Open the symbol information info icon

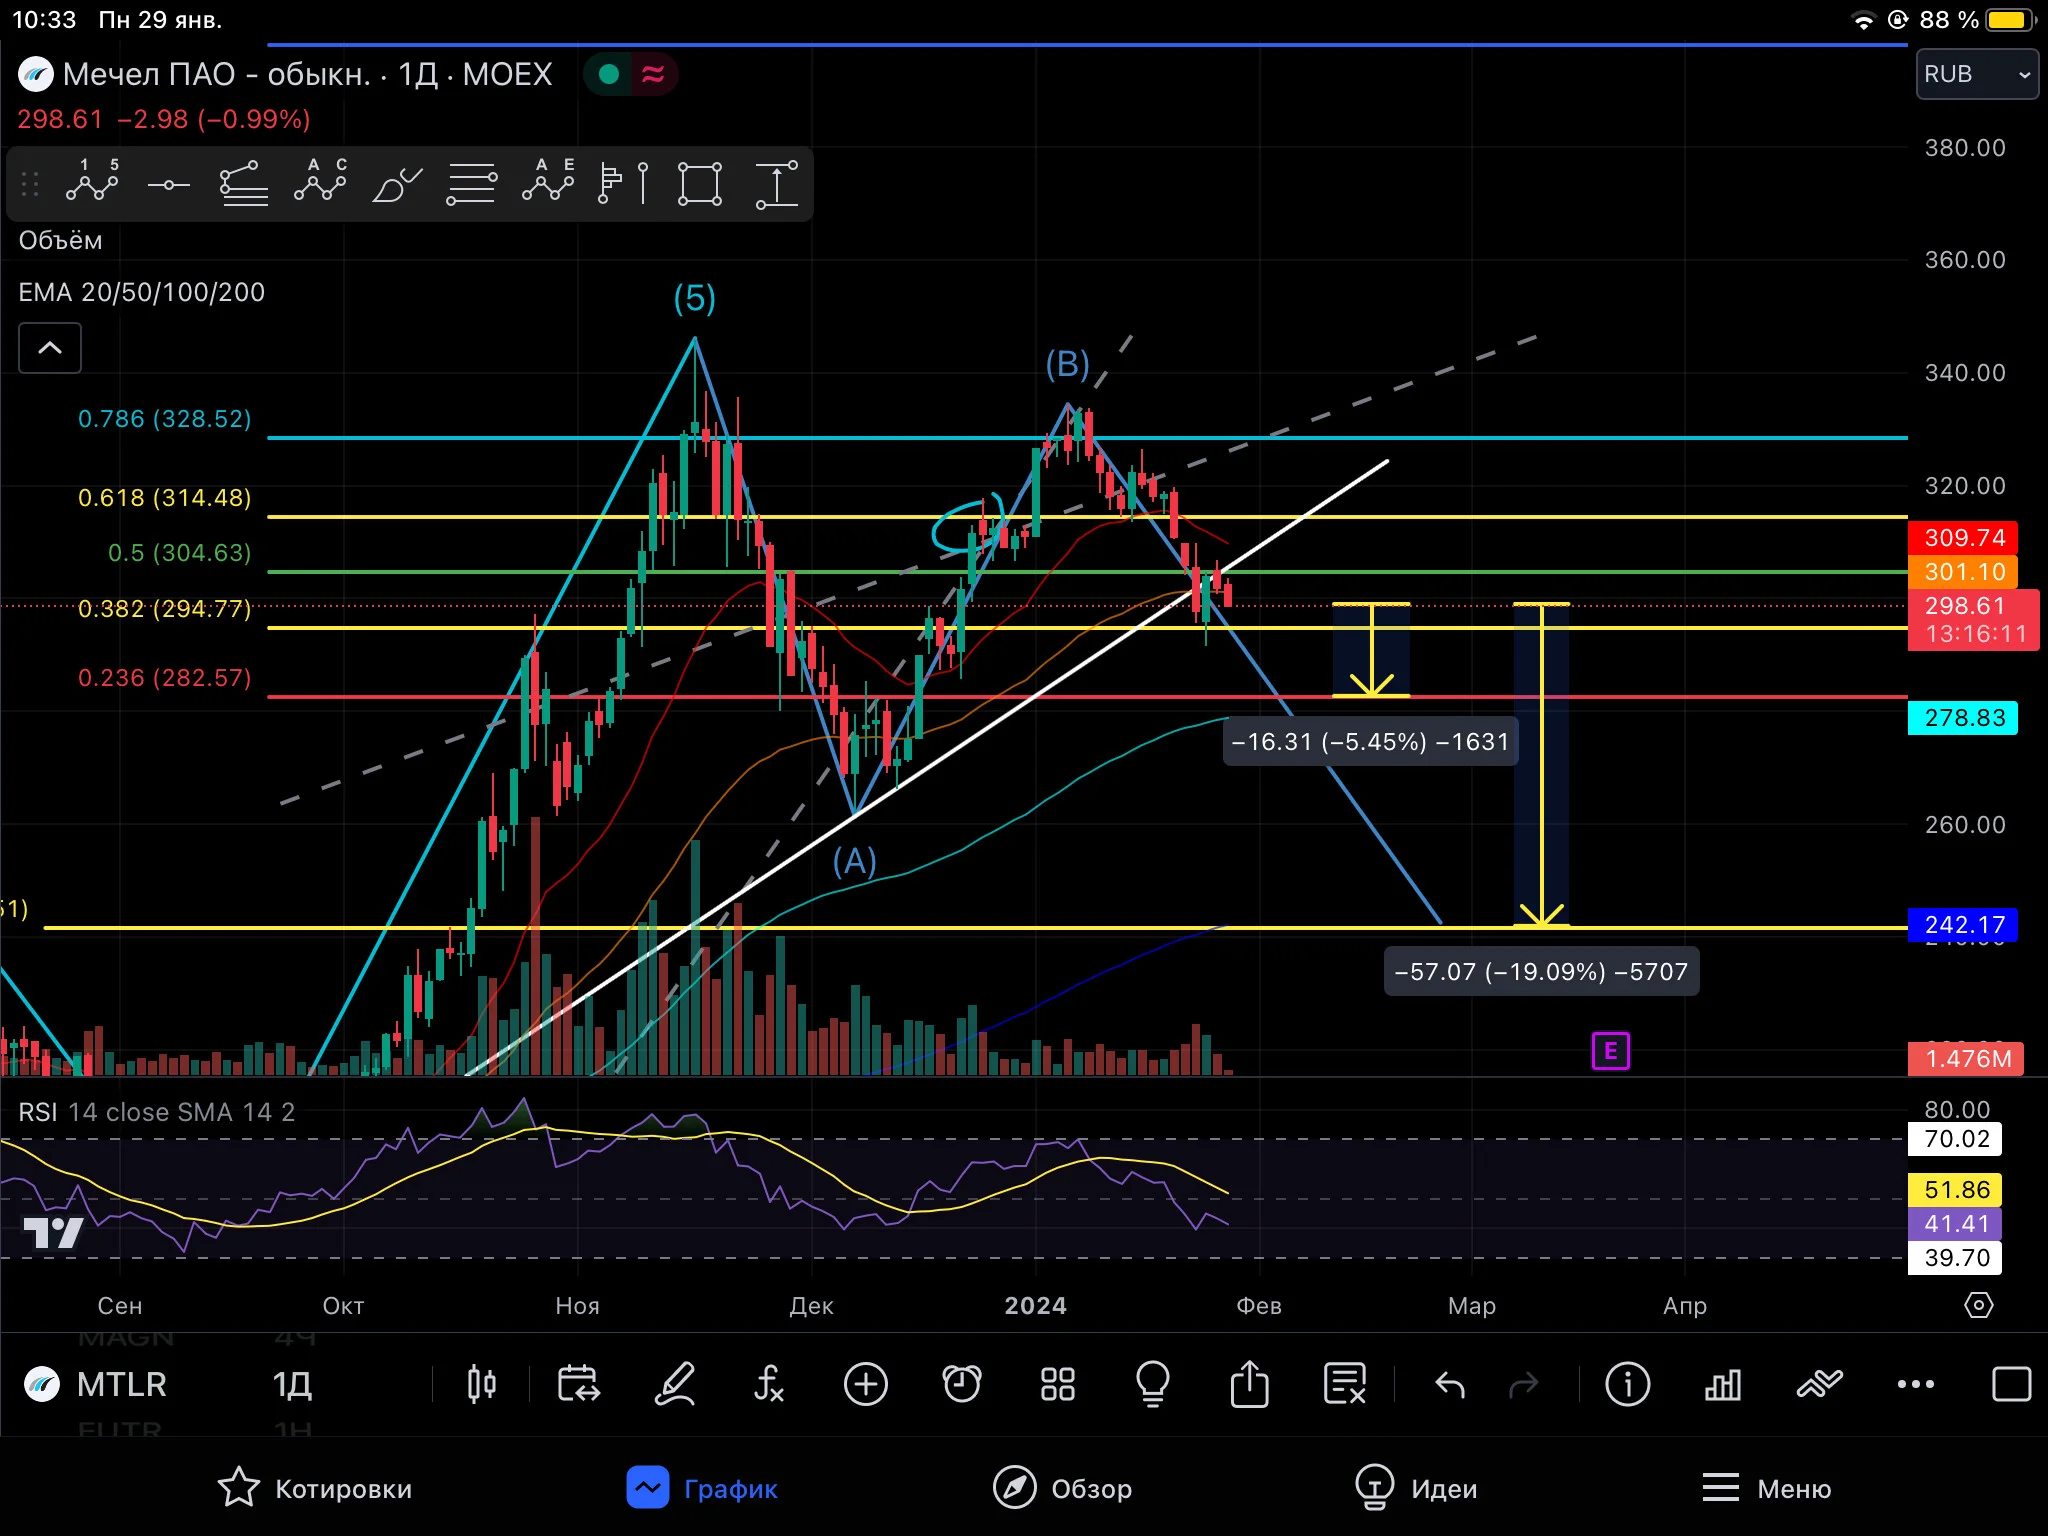(x=1628, y=1384)
